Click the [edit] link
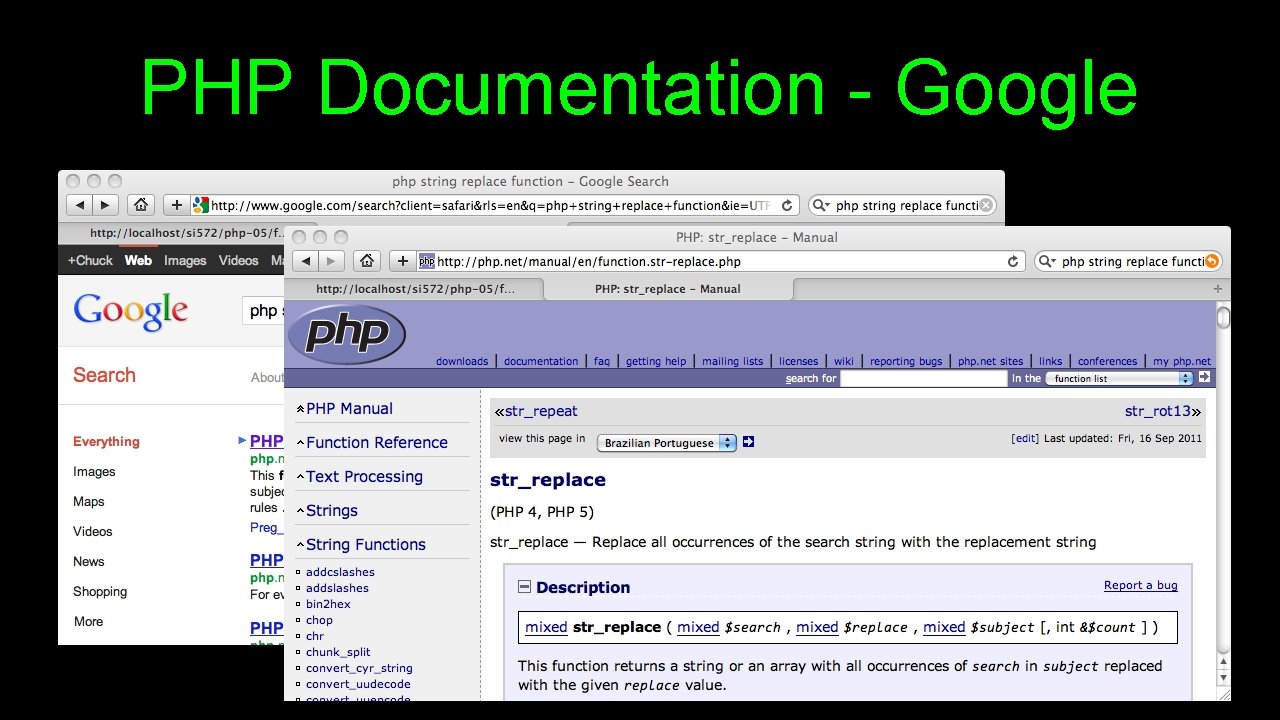The image size is (1280, 720). pos(1025,438)
